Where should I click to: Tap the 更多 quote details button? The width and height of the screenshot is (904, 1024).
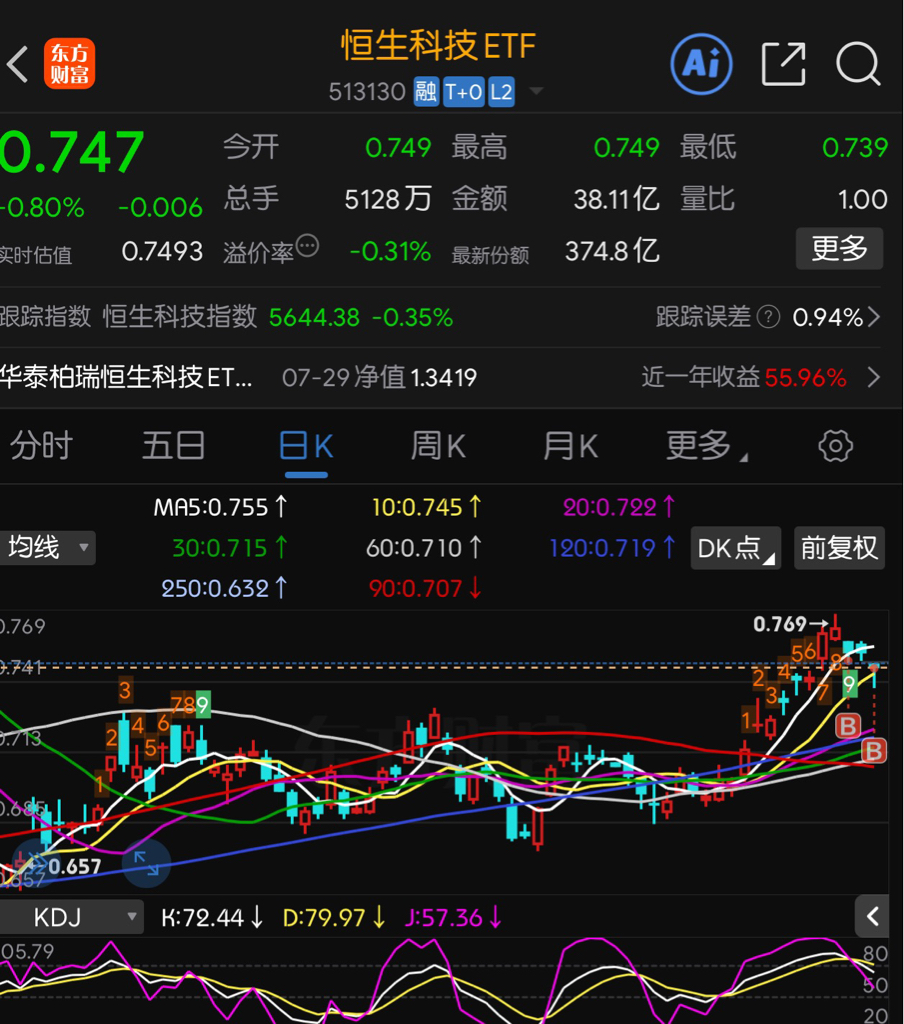point(839,248)
